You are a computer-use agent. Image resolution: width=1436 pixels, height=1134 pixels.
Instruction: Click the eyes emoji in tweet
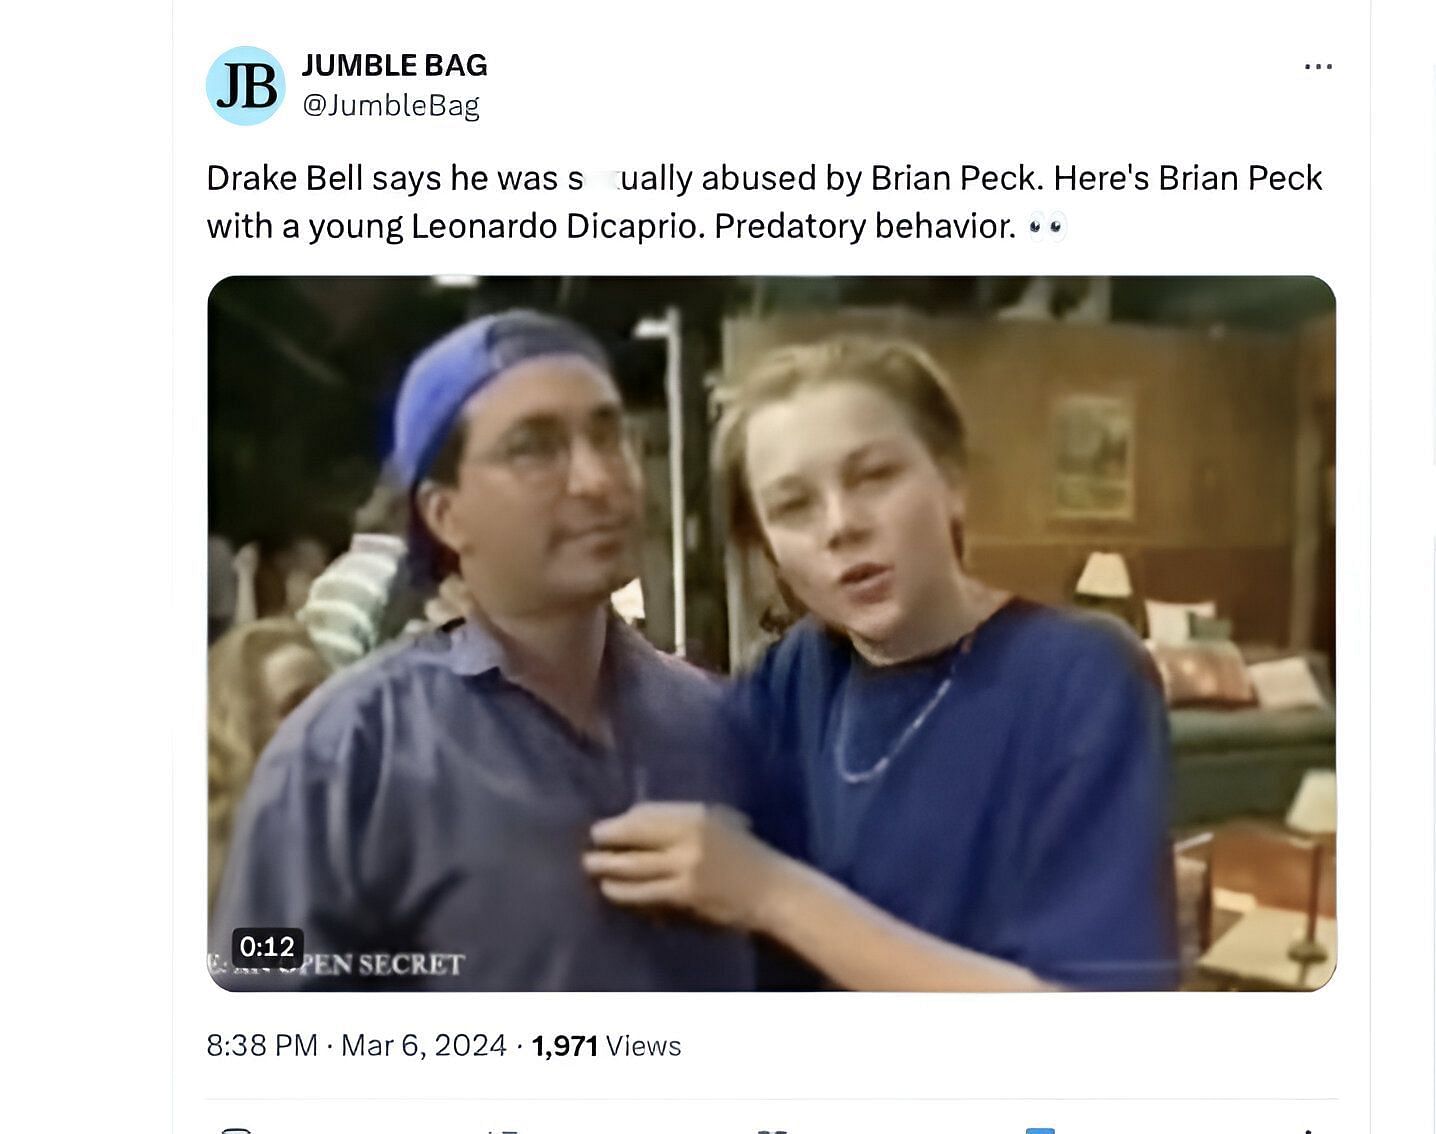pyautogui.click(x=1047, y=226)
